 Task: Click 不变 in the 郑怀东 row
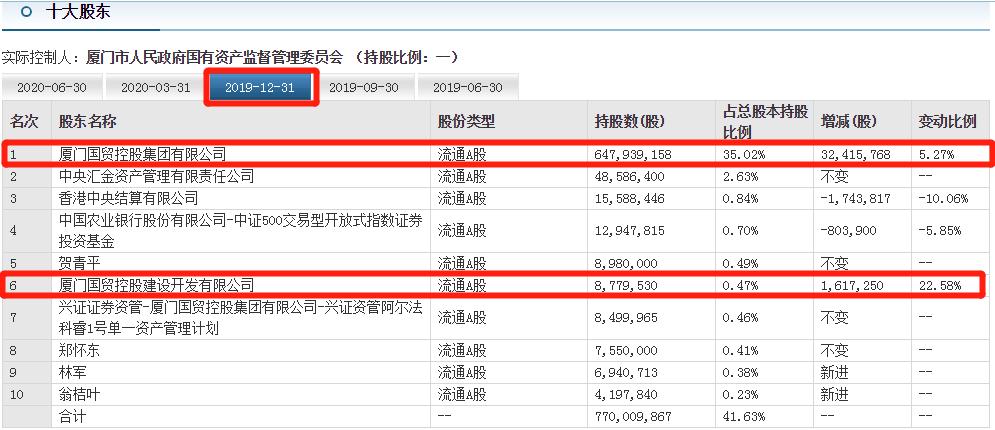pos(834,350)
